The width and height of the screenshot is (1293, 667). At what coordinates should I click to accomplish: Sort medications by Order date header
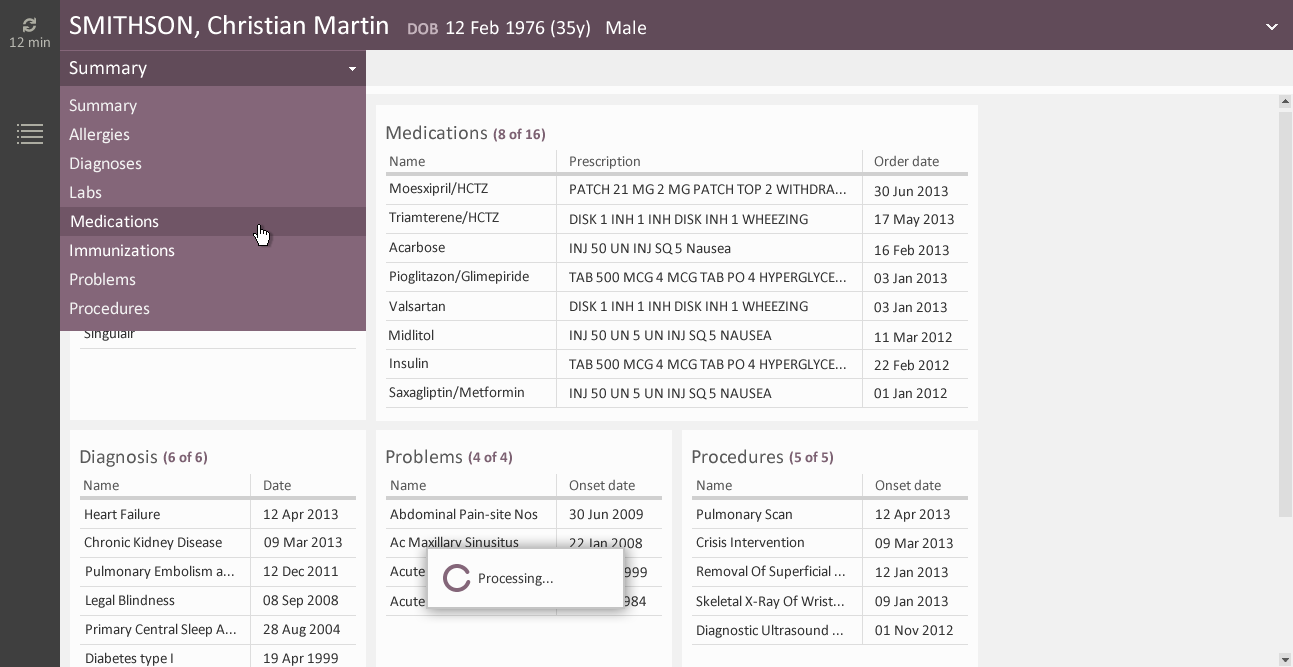(906, 161)
